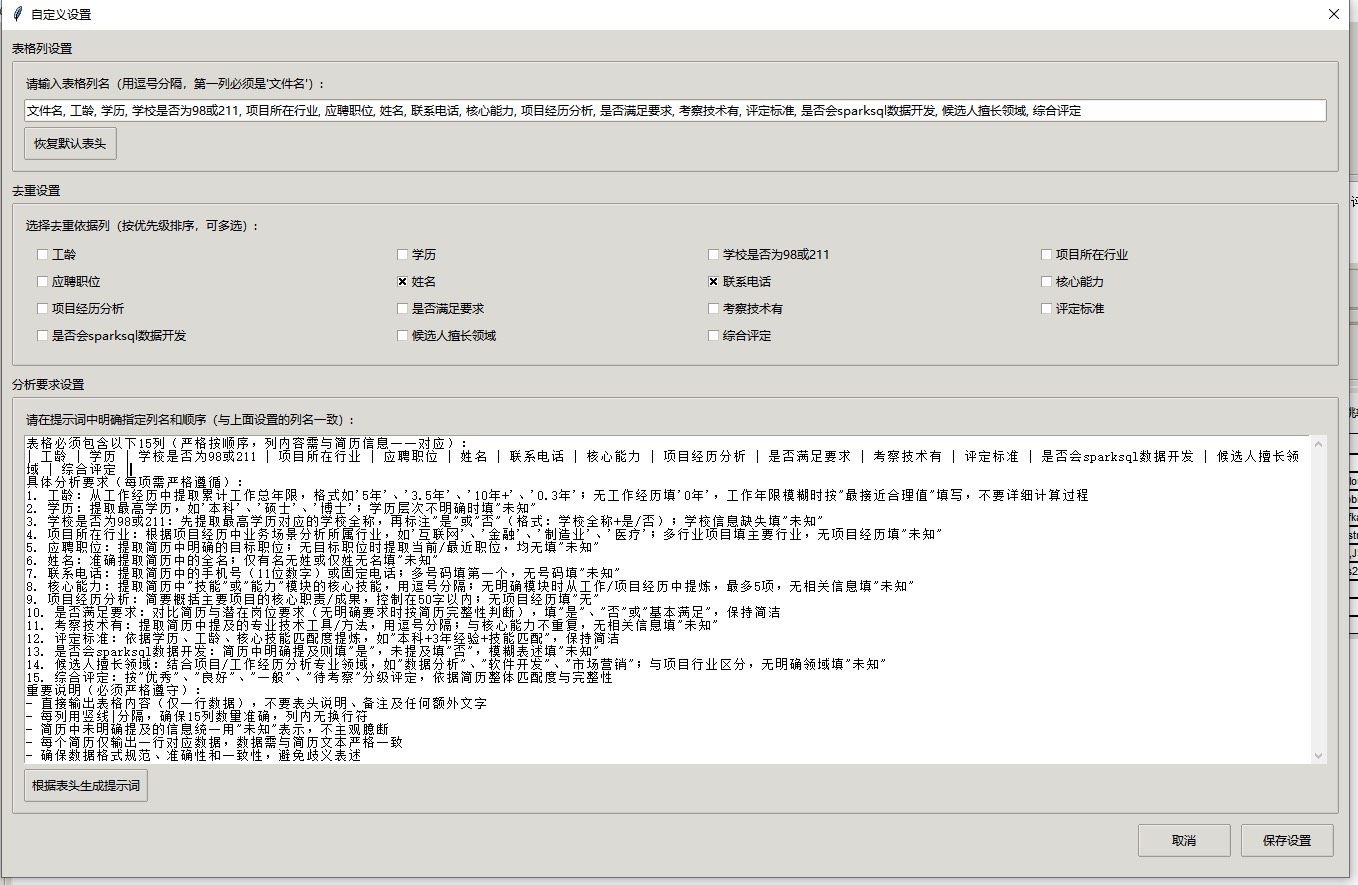Screen dimensions: 1358x885
Task: Click the prompt line starting '2. 学历：提取最高学历'
Action: [x=282, y=508]
